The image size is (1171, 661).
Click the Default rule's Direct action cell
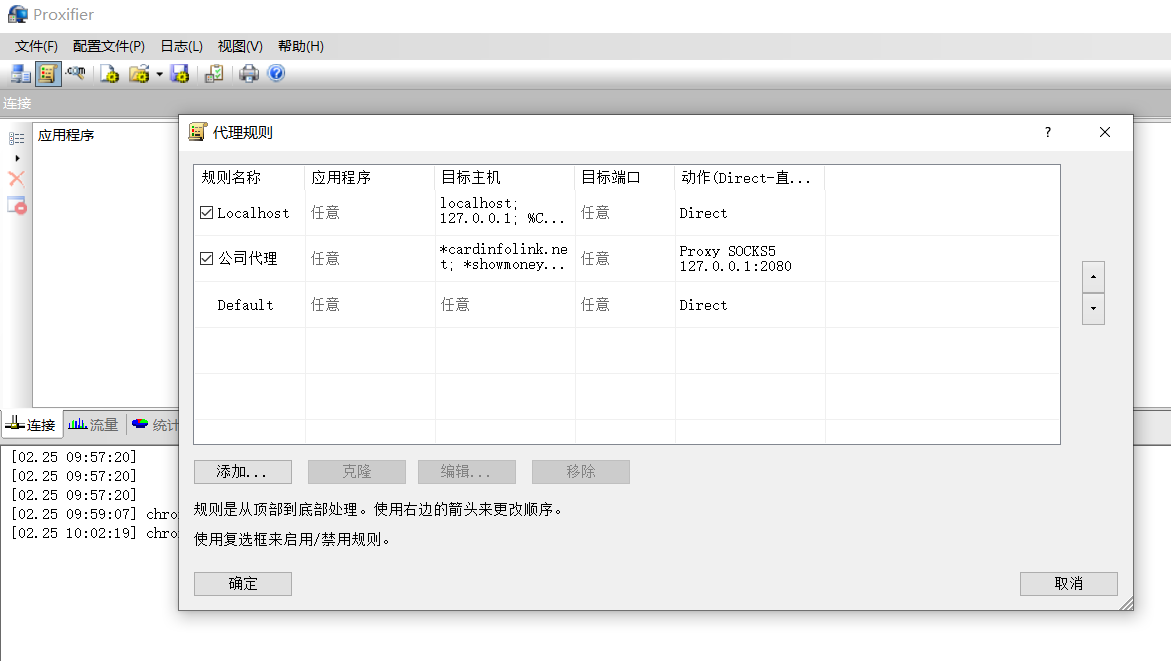(x=750, y=305)
